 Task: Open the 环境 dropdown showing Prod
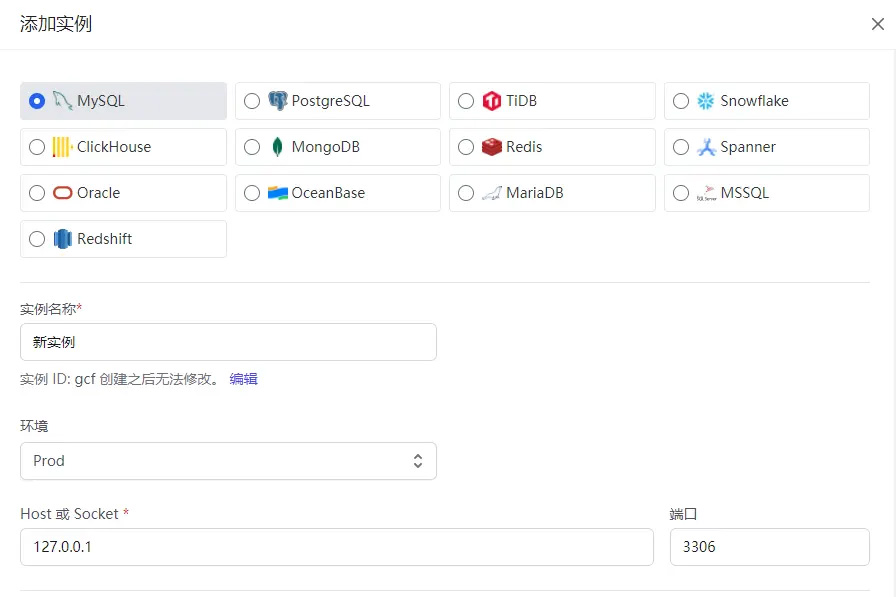[x=228, y=461]
